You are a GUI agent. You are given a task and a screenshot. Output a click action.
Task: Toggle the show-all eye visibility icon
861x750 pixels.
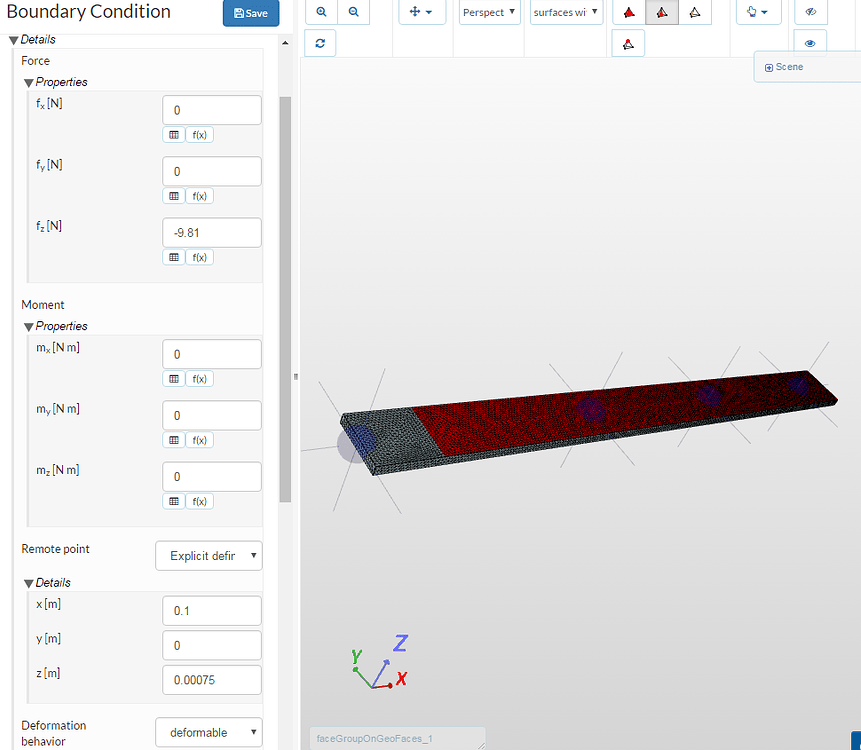810,43
